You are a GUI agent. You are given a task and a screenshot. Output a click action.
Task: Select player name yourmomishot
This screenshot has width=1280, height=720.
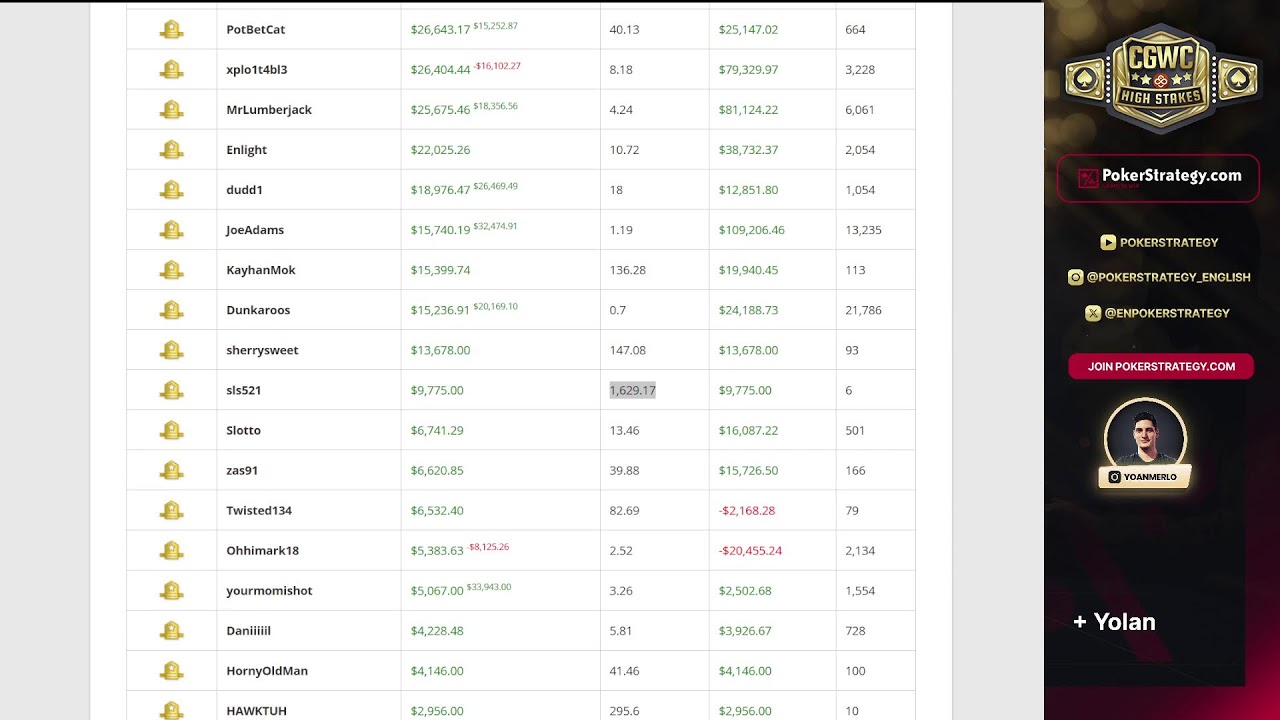point(270,590)
